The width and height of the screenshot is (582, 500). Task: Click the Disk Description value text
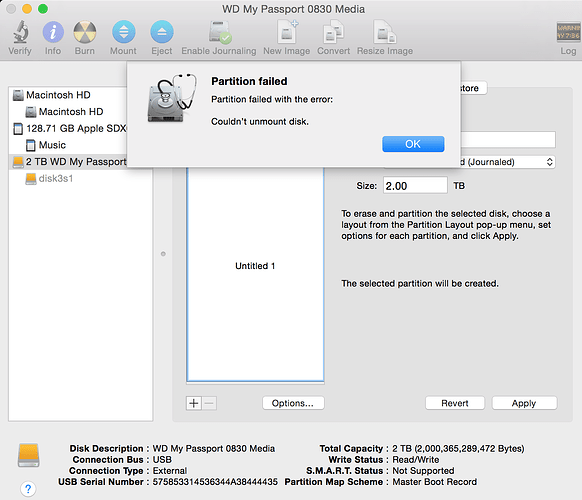point(214,448)
